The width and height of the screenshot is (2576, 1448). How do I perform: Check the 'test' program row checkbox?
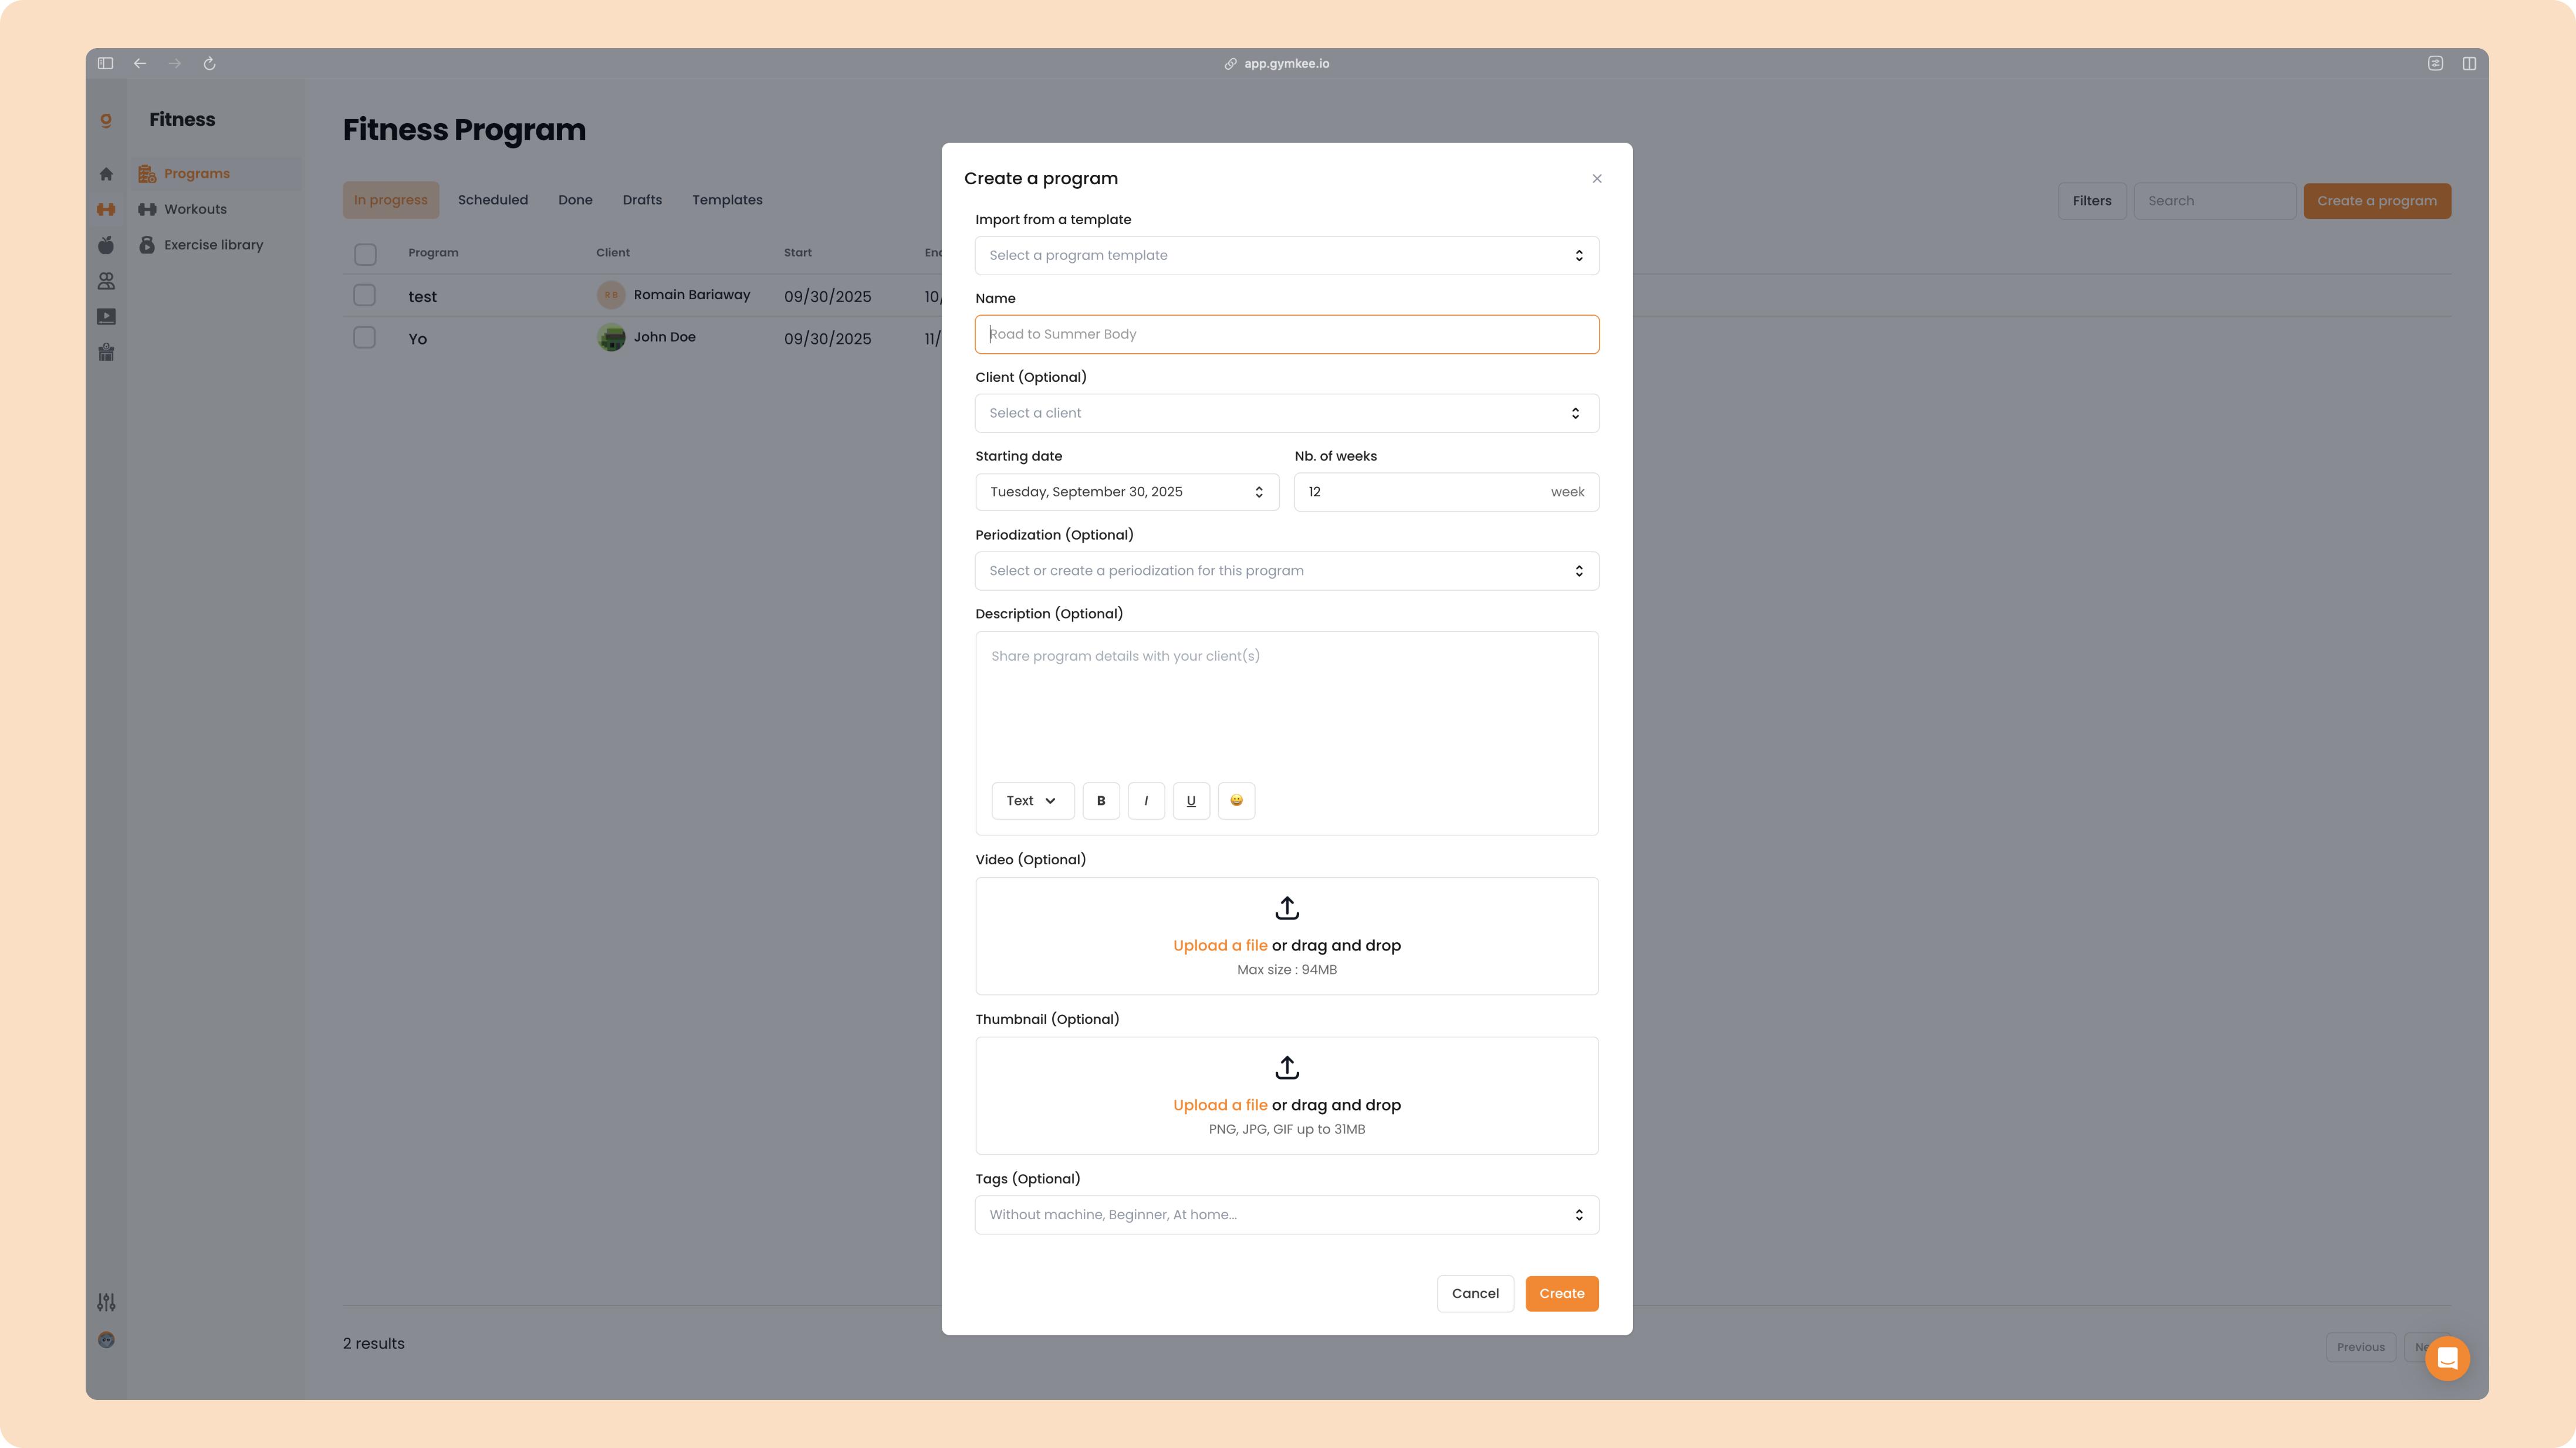(x=365, y=295)
